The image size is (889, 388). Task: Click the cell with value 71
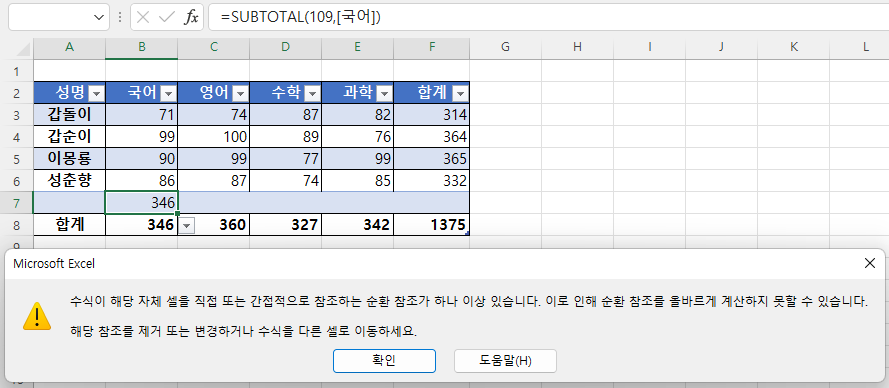pos(141,115)
